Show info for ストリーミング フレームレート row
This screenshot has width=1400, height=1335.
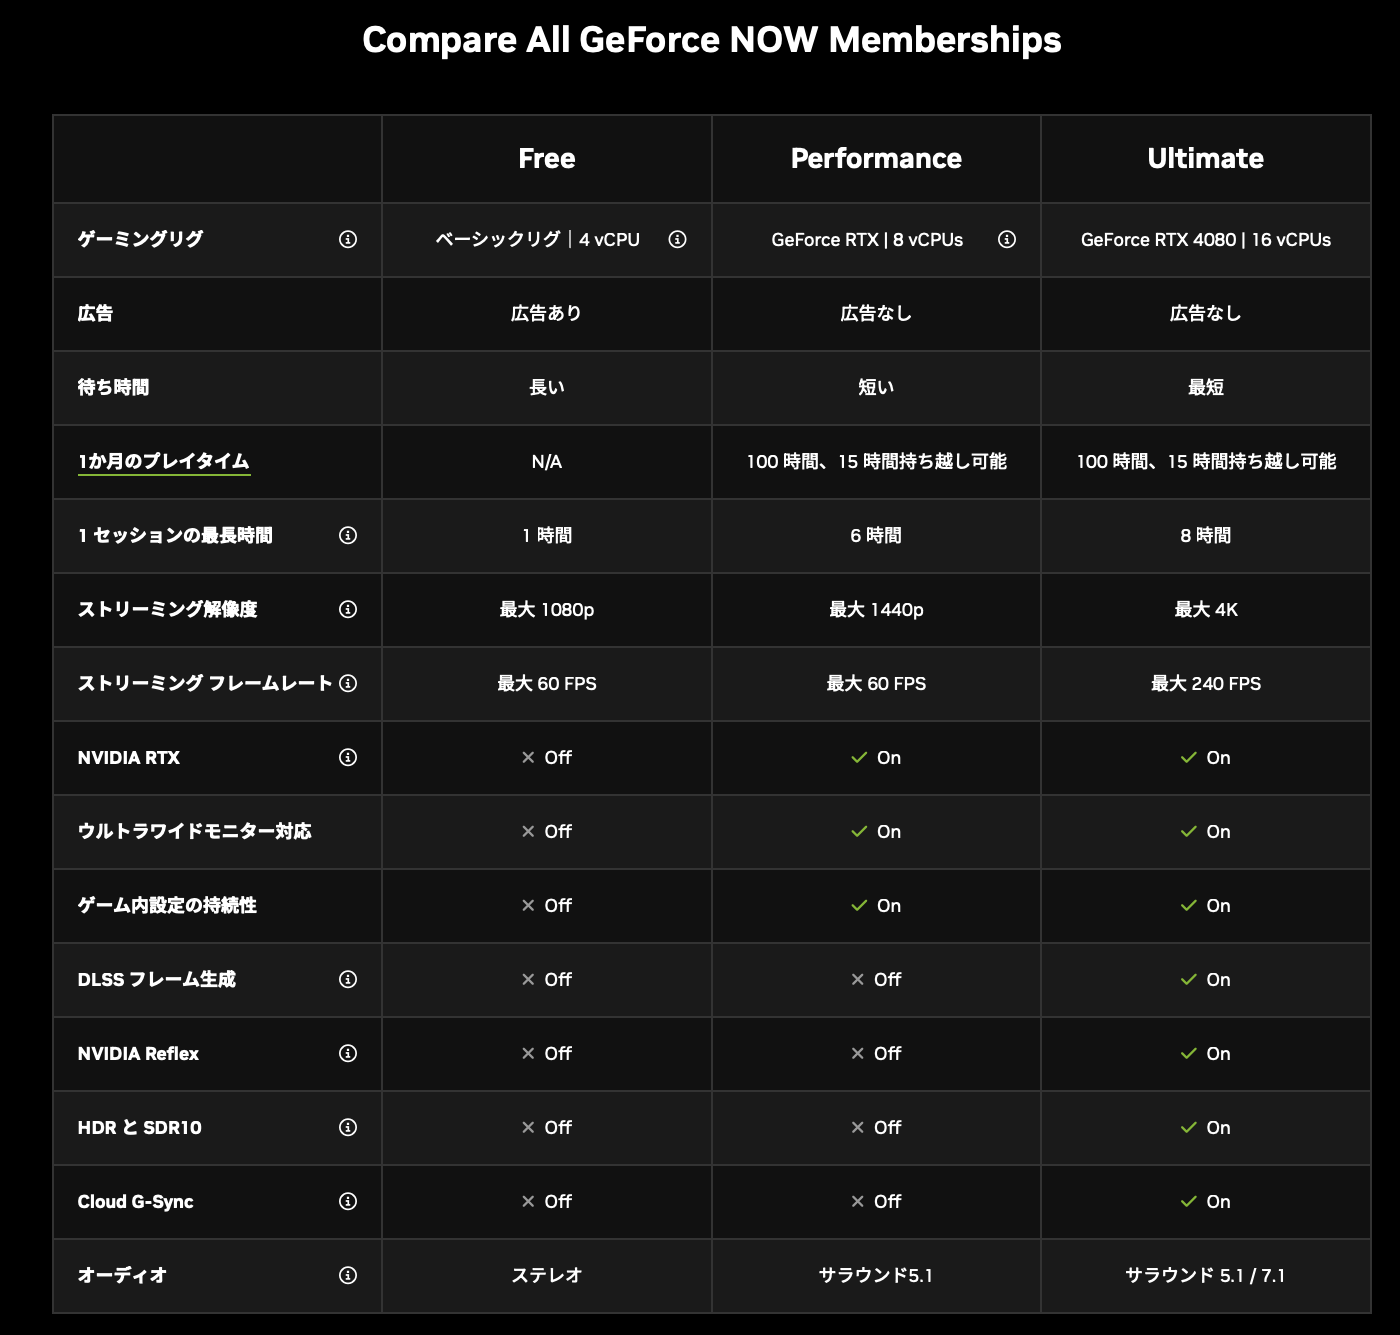348,683
